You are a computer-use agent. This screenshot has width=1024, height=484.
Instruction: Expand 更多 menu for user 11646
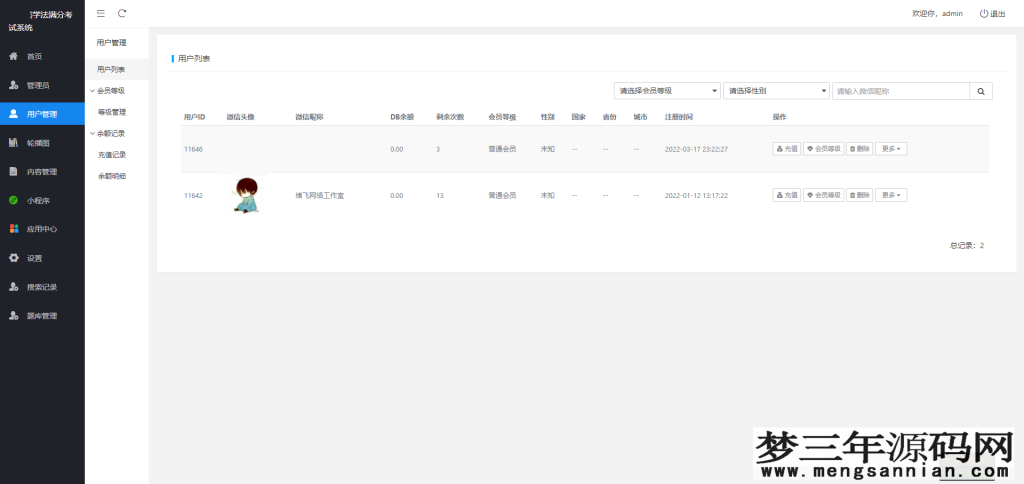pos(891,149)
